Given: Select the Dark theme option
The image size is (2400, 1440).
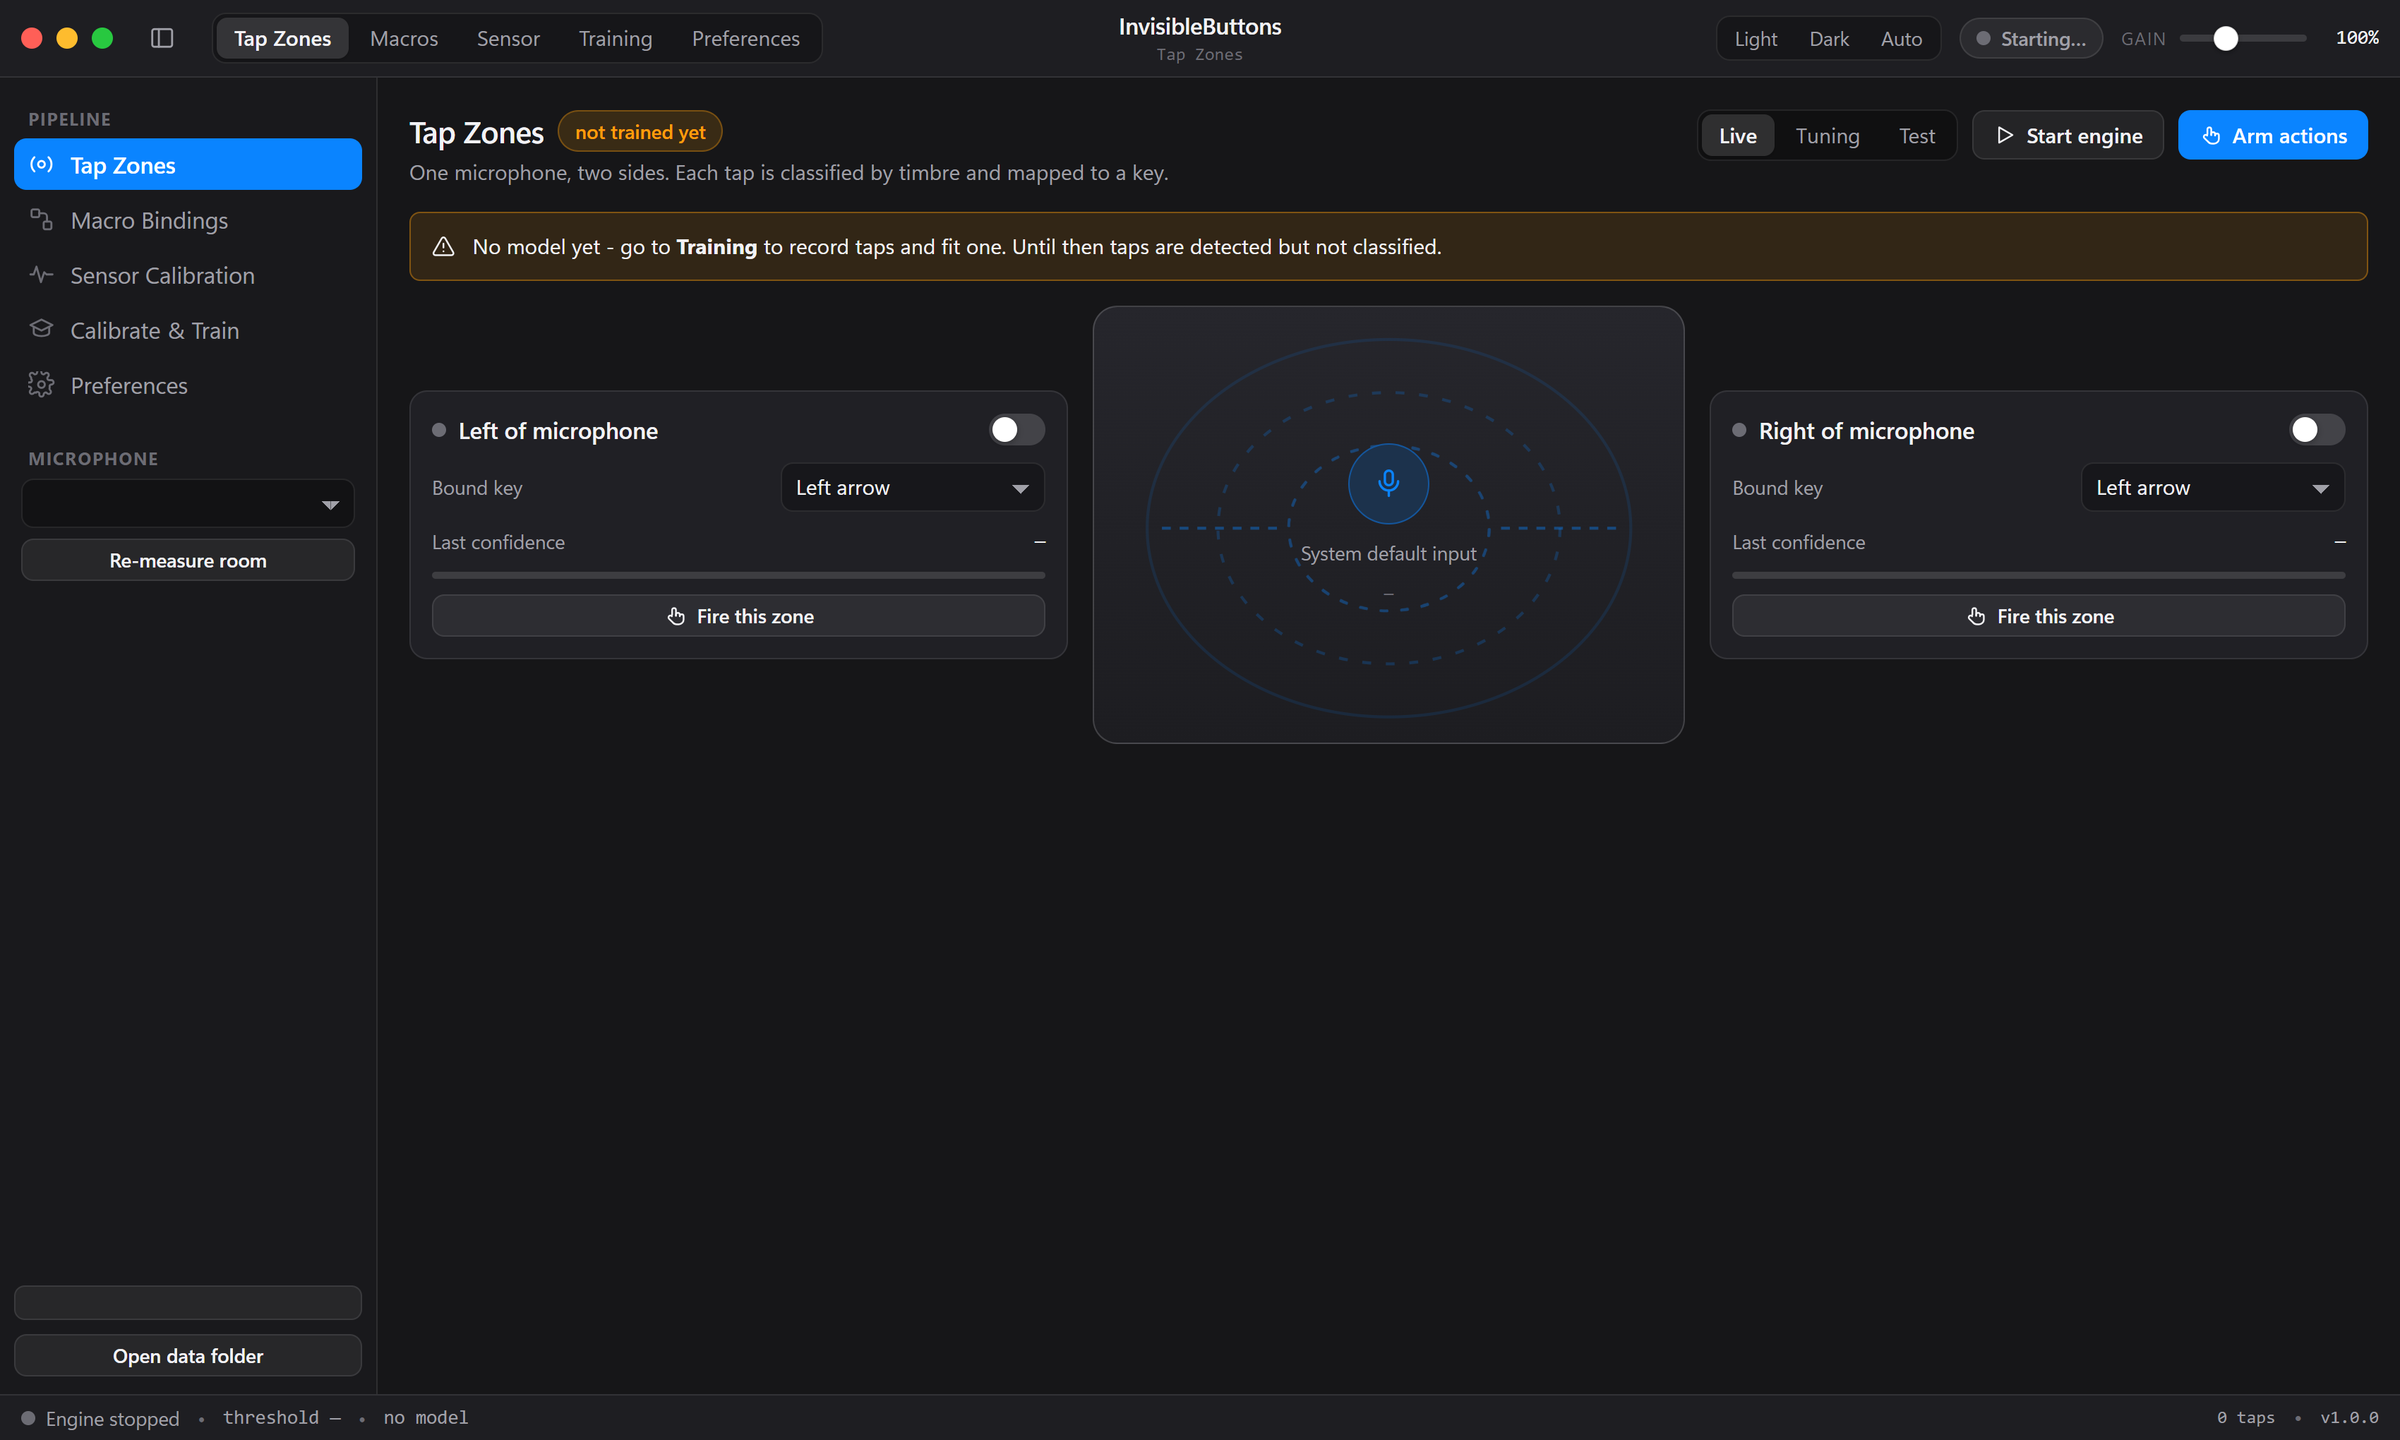Looking at the screenshot, I should (x=1829, y=39).
